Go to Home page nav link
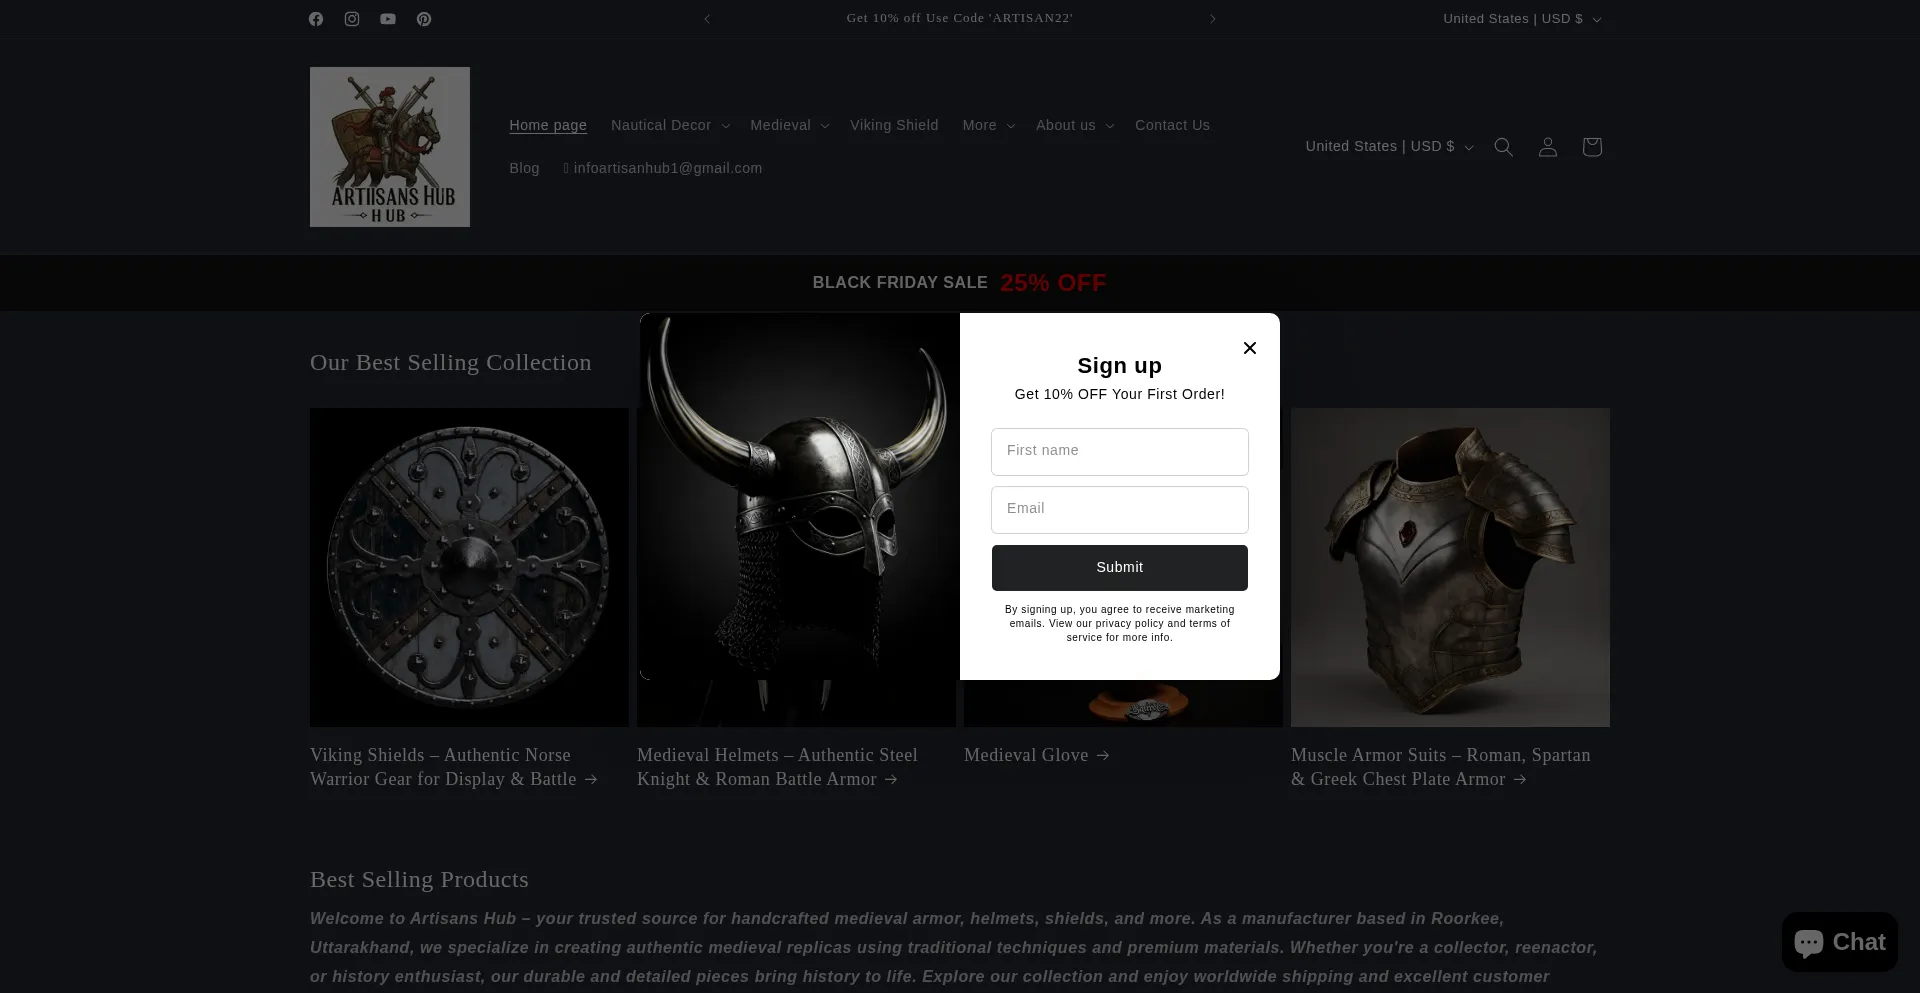1920x993 pixels. (x=548, y=125)
